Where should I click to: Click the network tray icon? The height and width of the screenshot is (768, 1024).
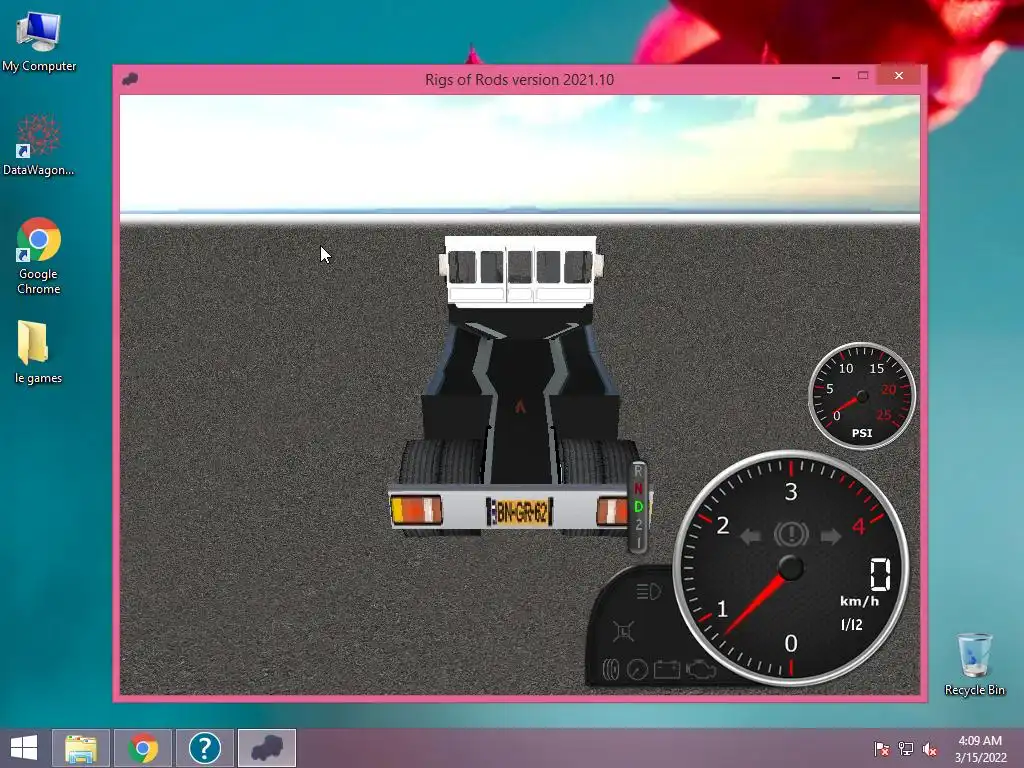tap(906, 748)
